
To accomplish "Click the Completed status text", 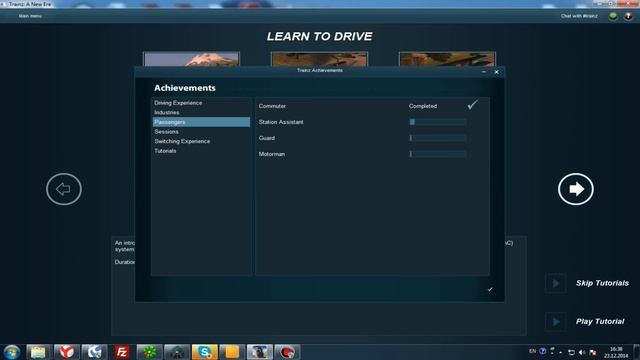I will (423, 106).
